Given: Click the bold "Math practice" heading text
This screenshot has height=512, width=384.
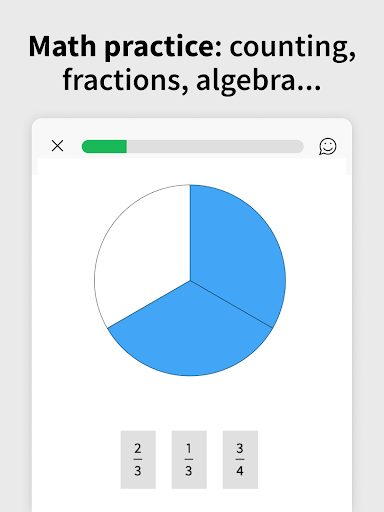Looking at the screenshot, I should [x=121, y=47].
